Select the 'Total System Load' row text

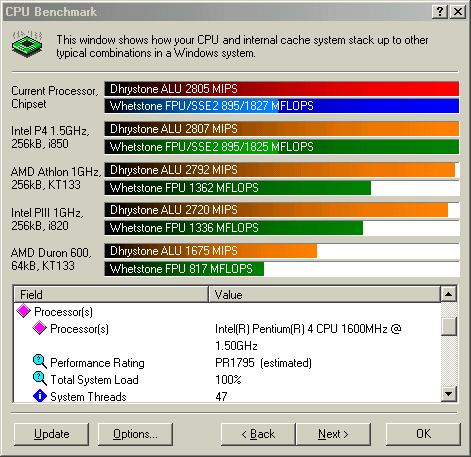pyautogui.click(x=94, y=380)
